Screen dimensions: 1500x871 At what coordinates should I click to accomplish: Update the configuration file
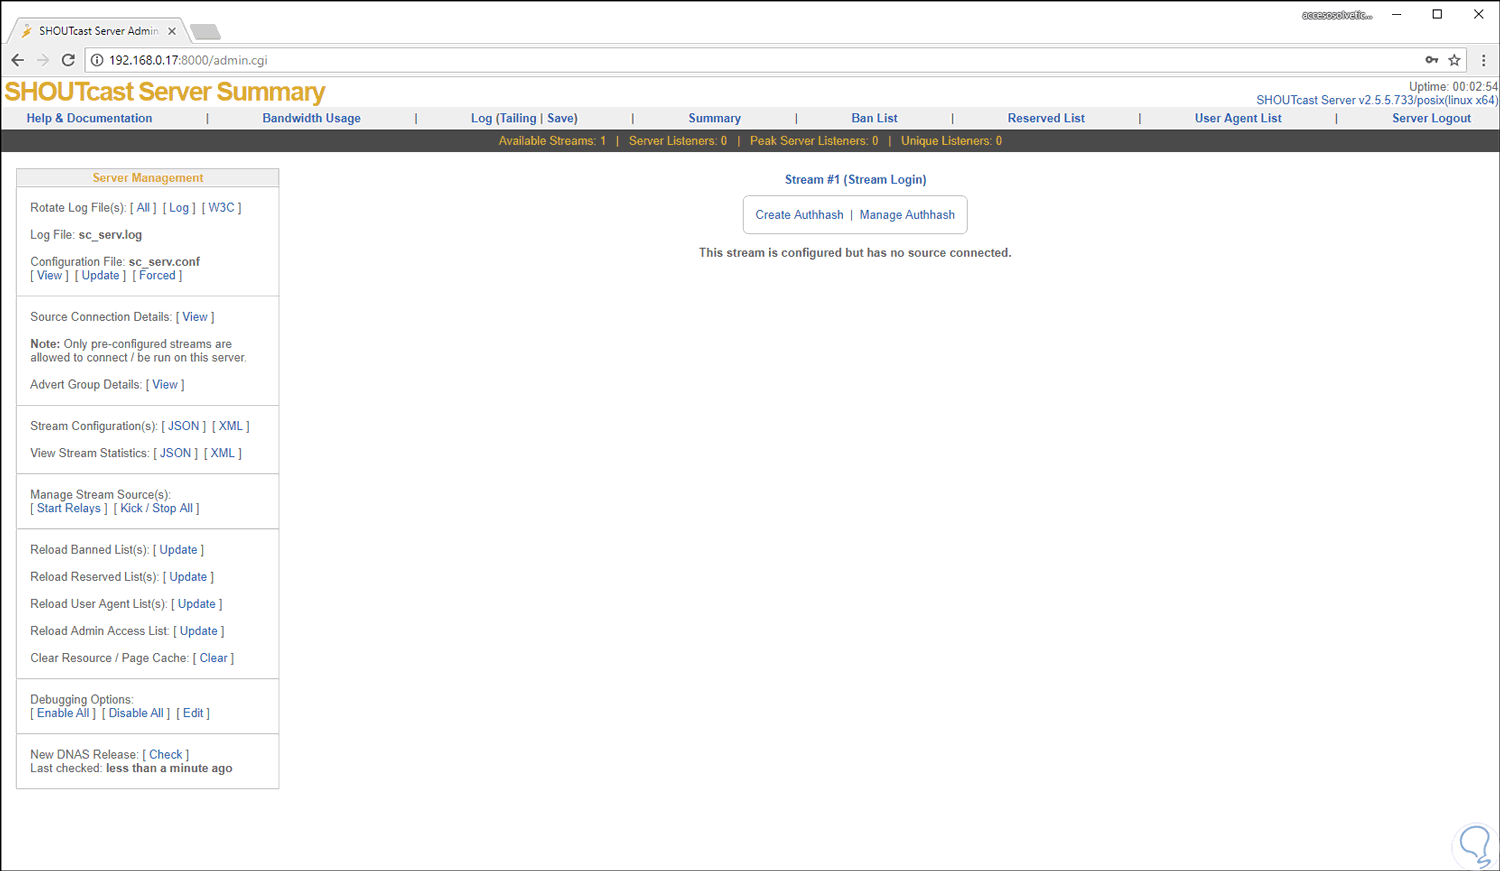pyautogui.click(x=100, y=276)
